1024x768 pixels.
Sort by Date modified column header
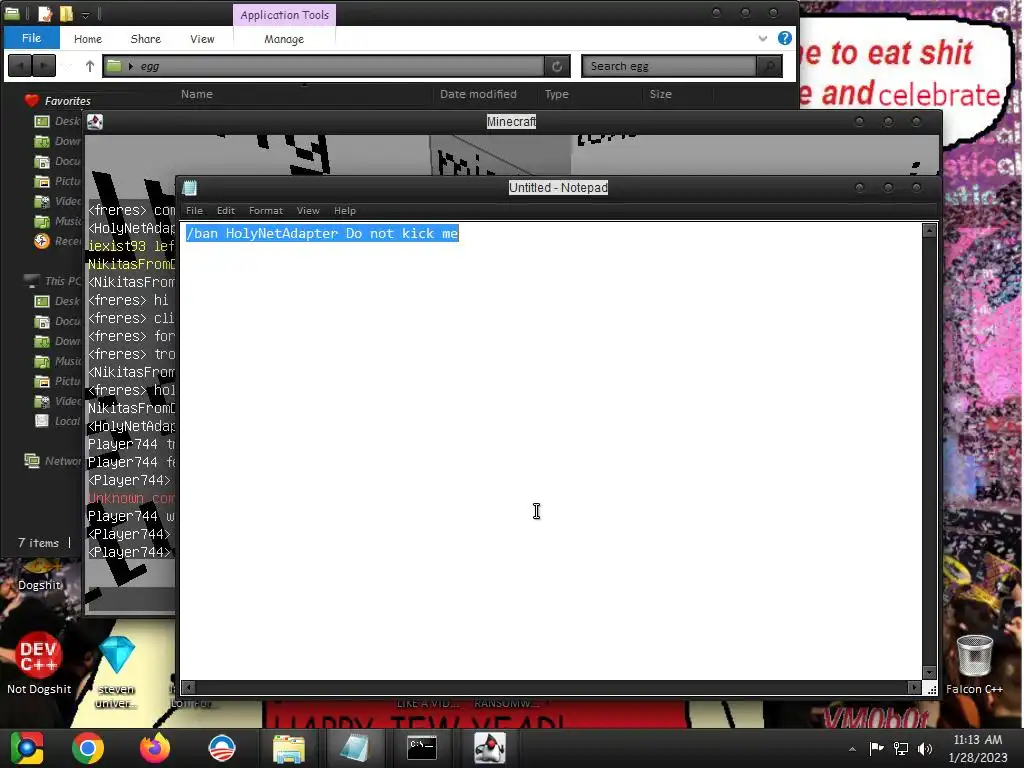coord(478,94)
